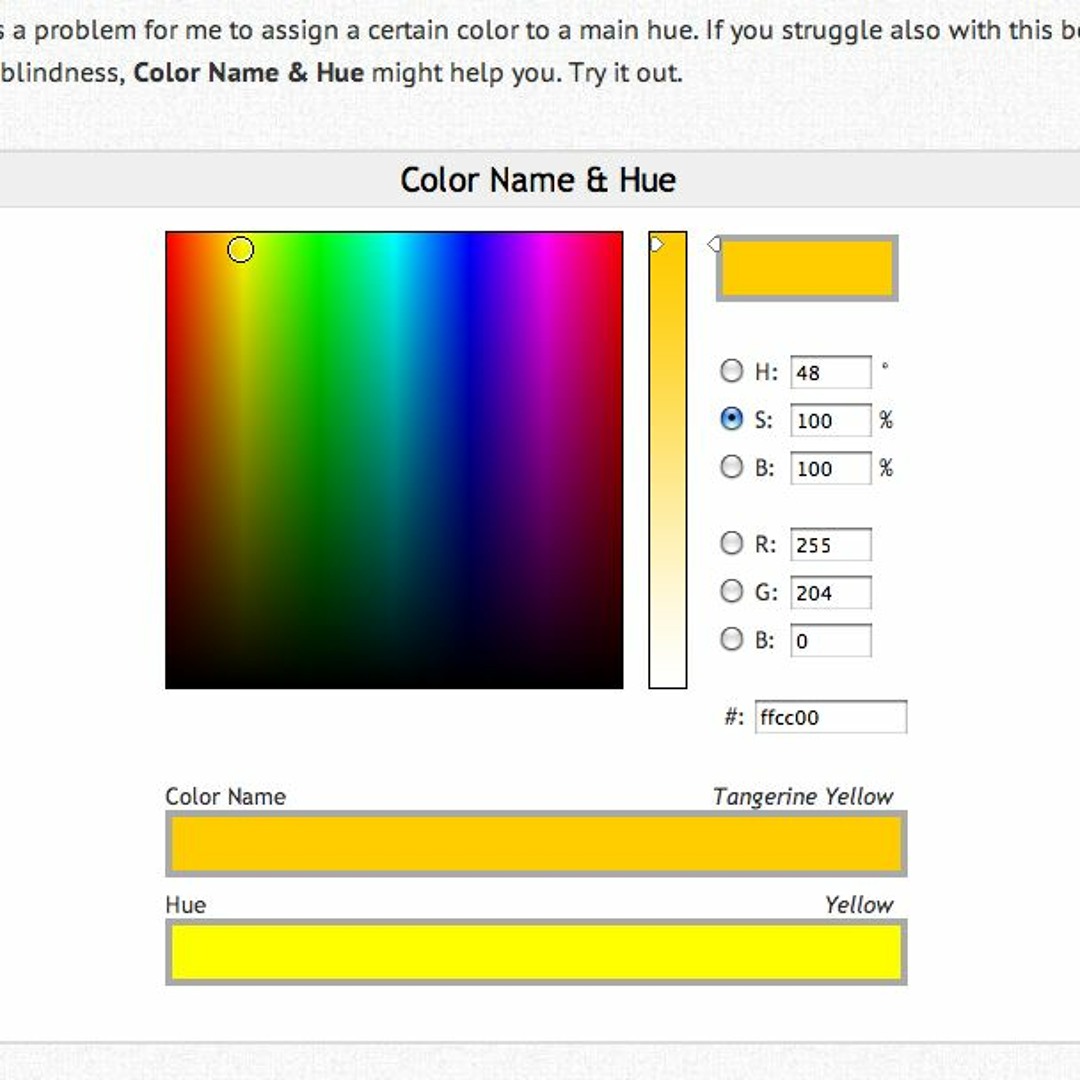Click the current color preview swatch
This screenshot has height=1080, width=1080.
pos(806,268)
